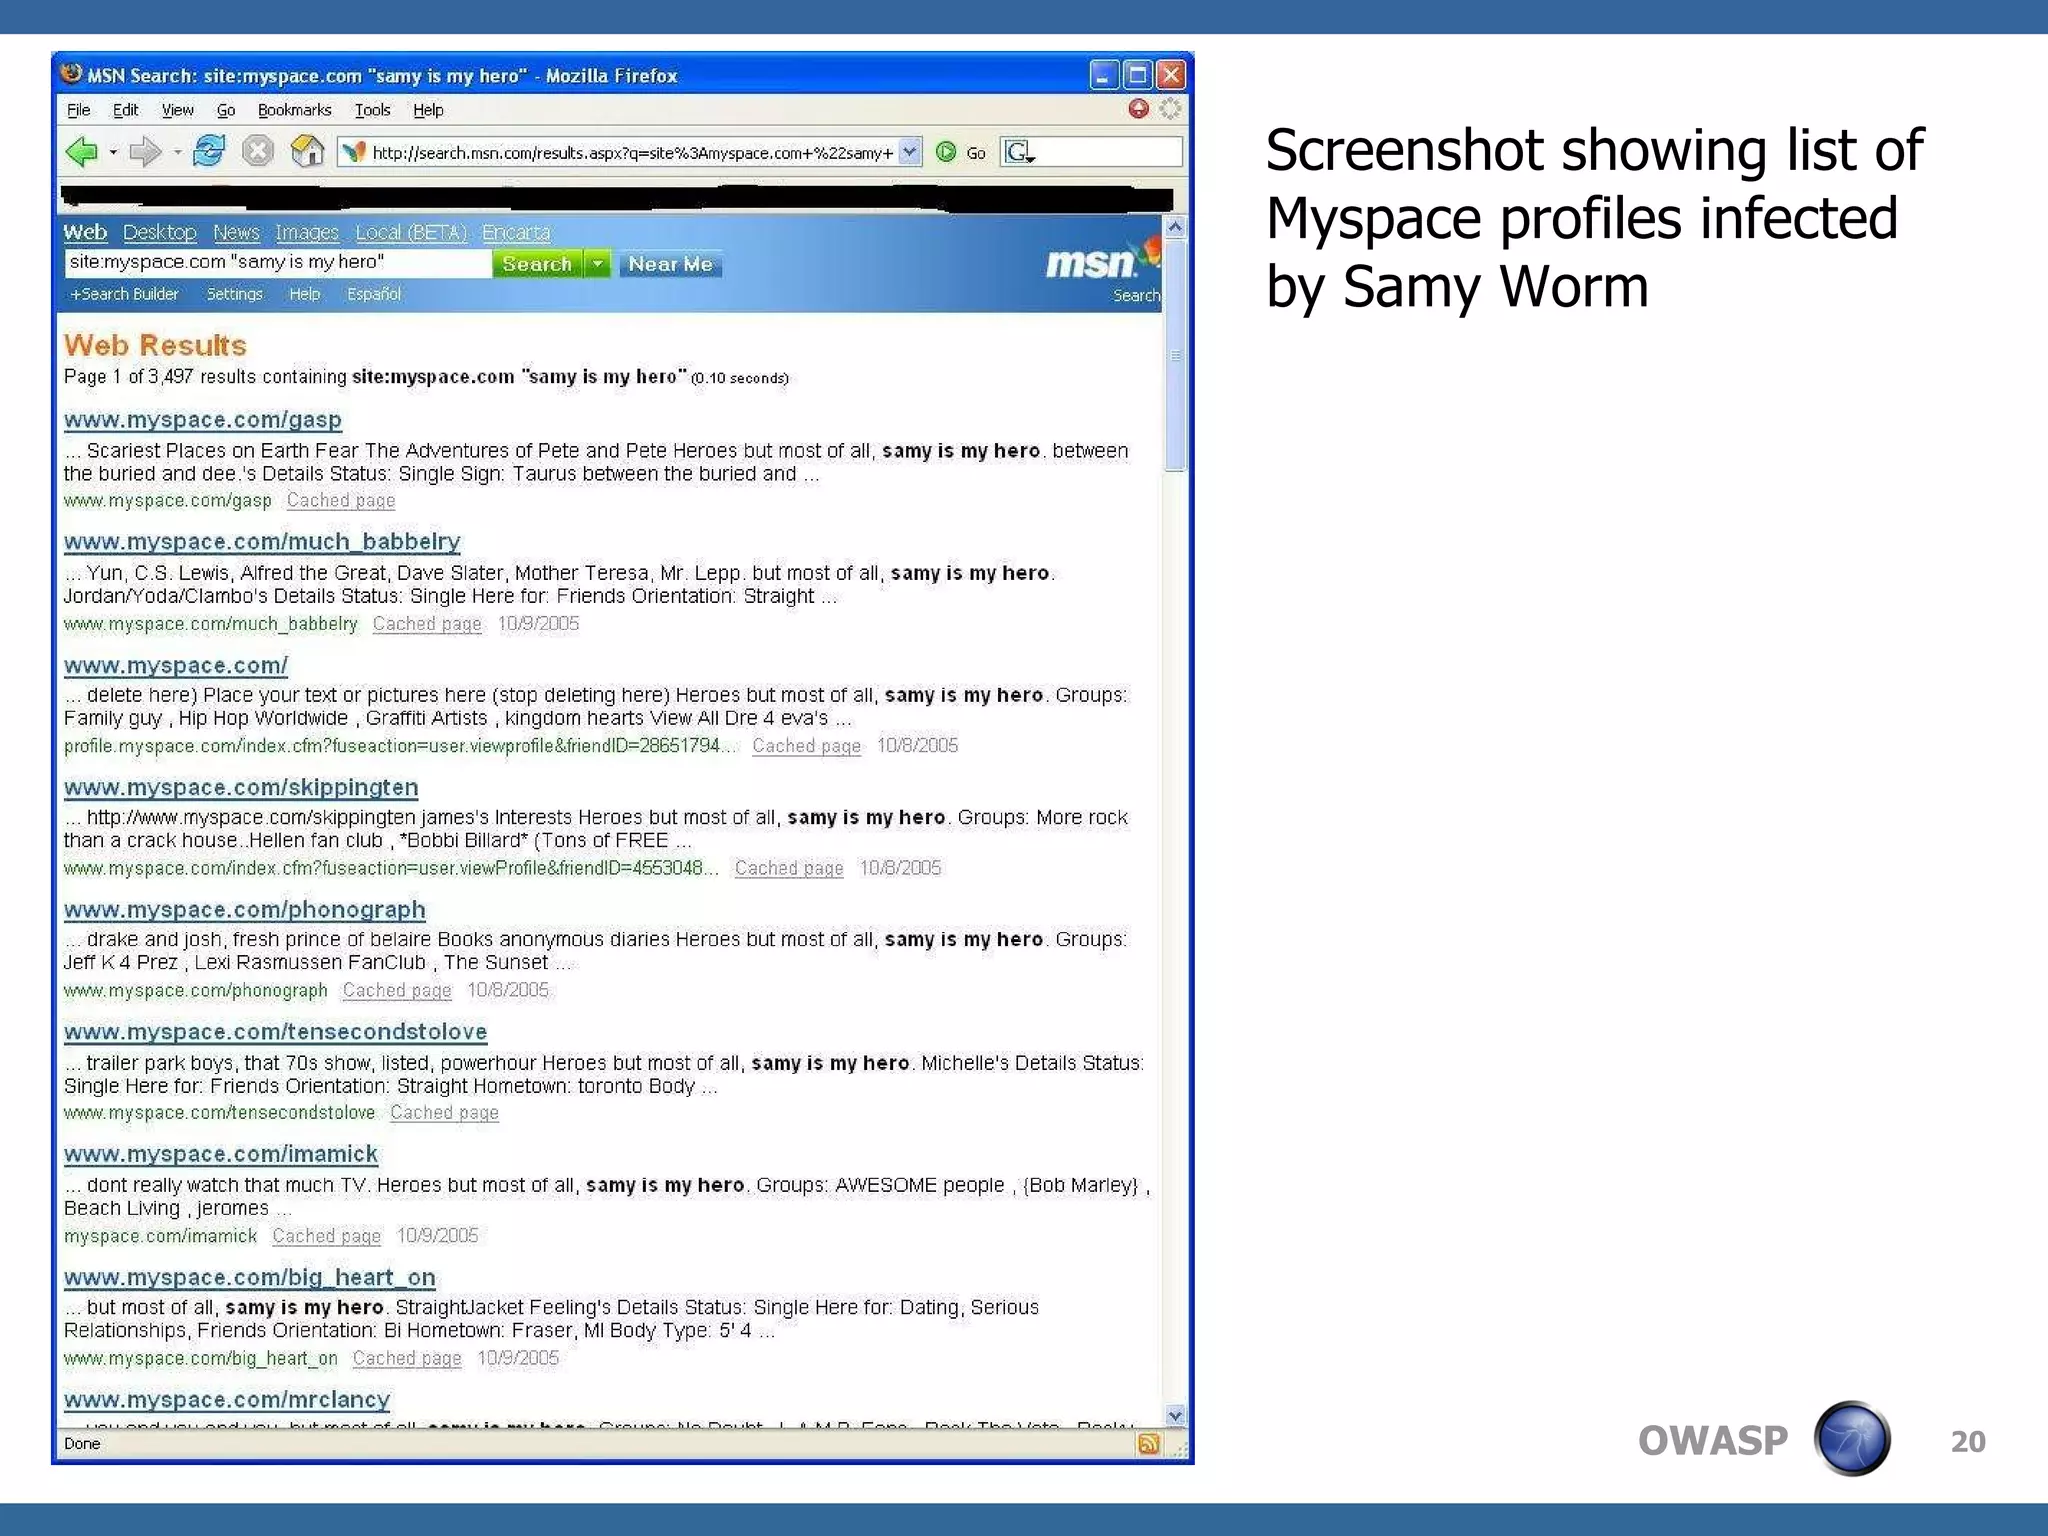Click the scrollbar down arrow
2048x1536 pixels.
pyautogui.click(x=1175, y=1415)
